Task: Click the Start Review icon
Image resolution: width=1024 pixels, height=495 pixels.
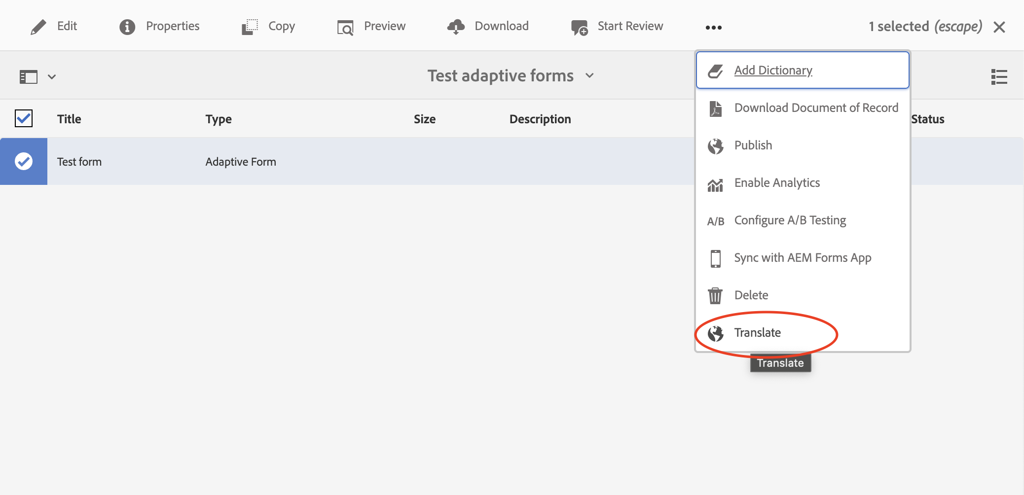Action: tap(579, 27)
